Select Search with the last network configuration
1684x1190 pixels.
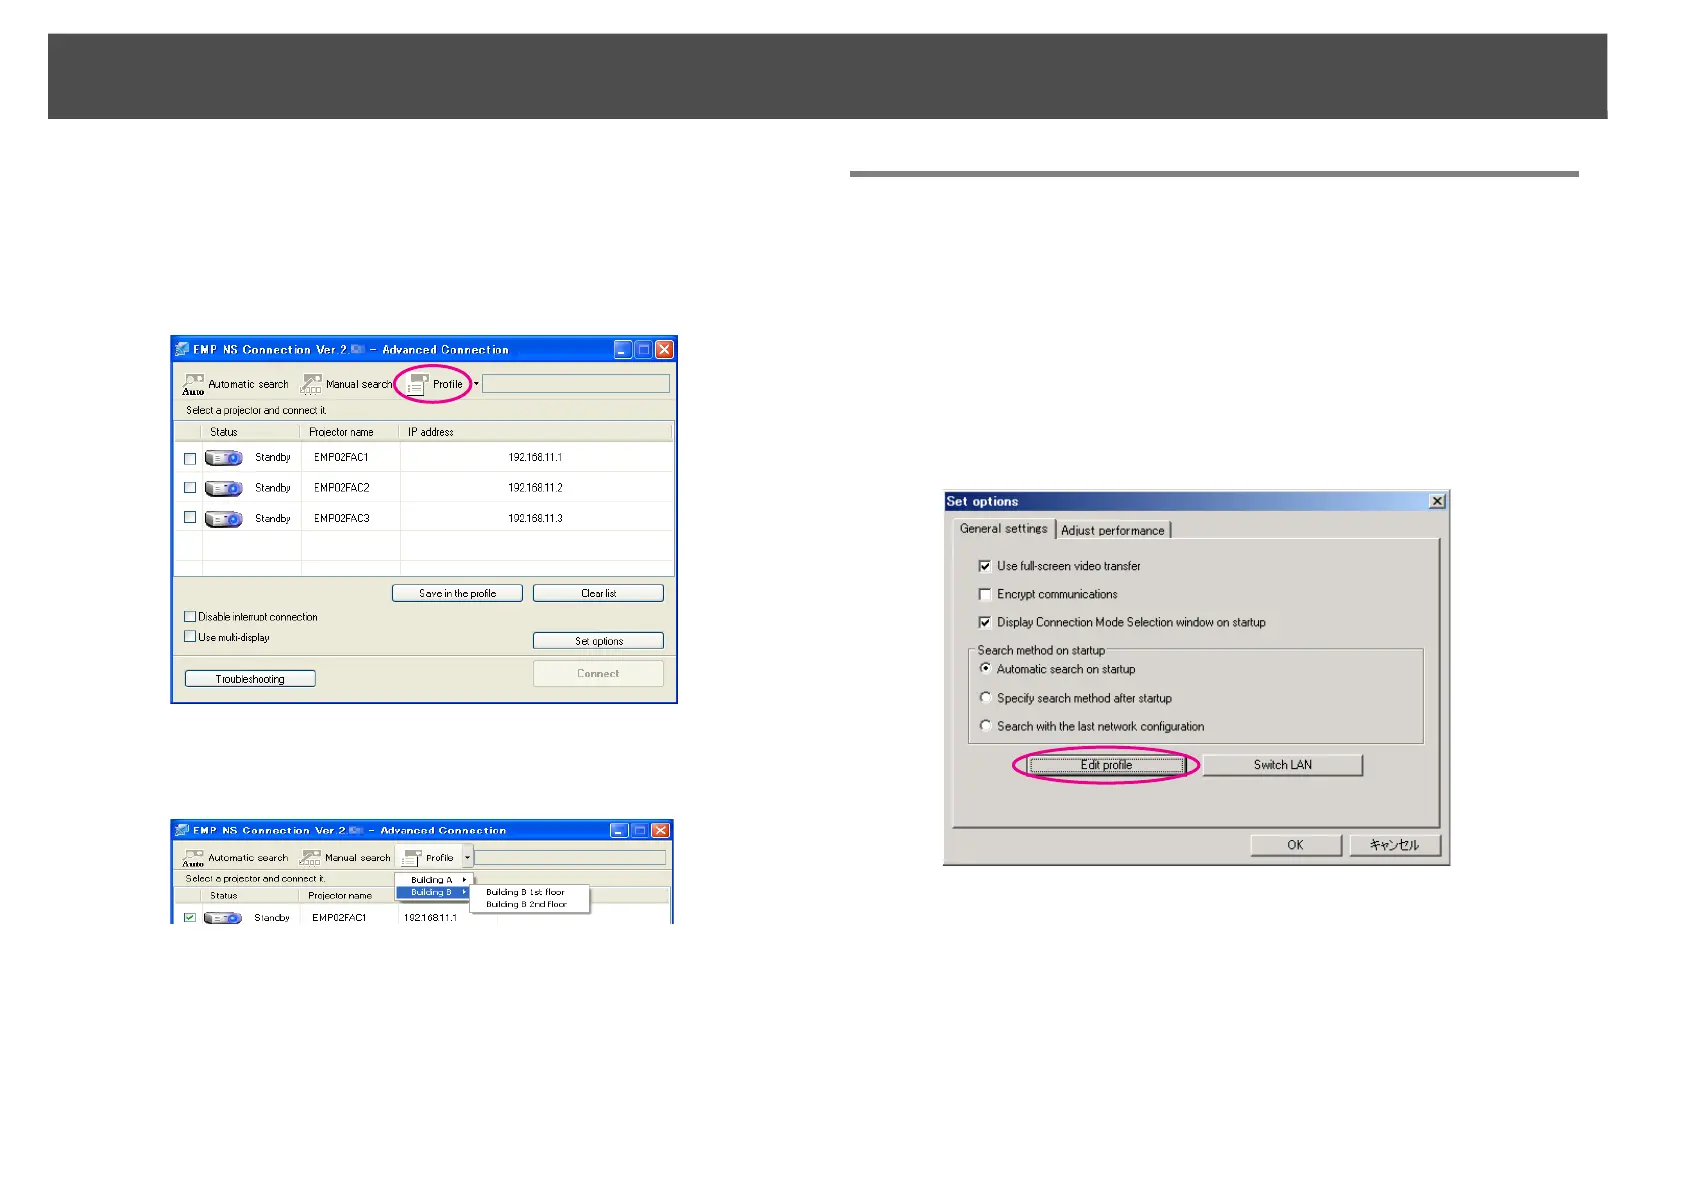point(986,726)
